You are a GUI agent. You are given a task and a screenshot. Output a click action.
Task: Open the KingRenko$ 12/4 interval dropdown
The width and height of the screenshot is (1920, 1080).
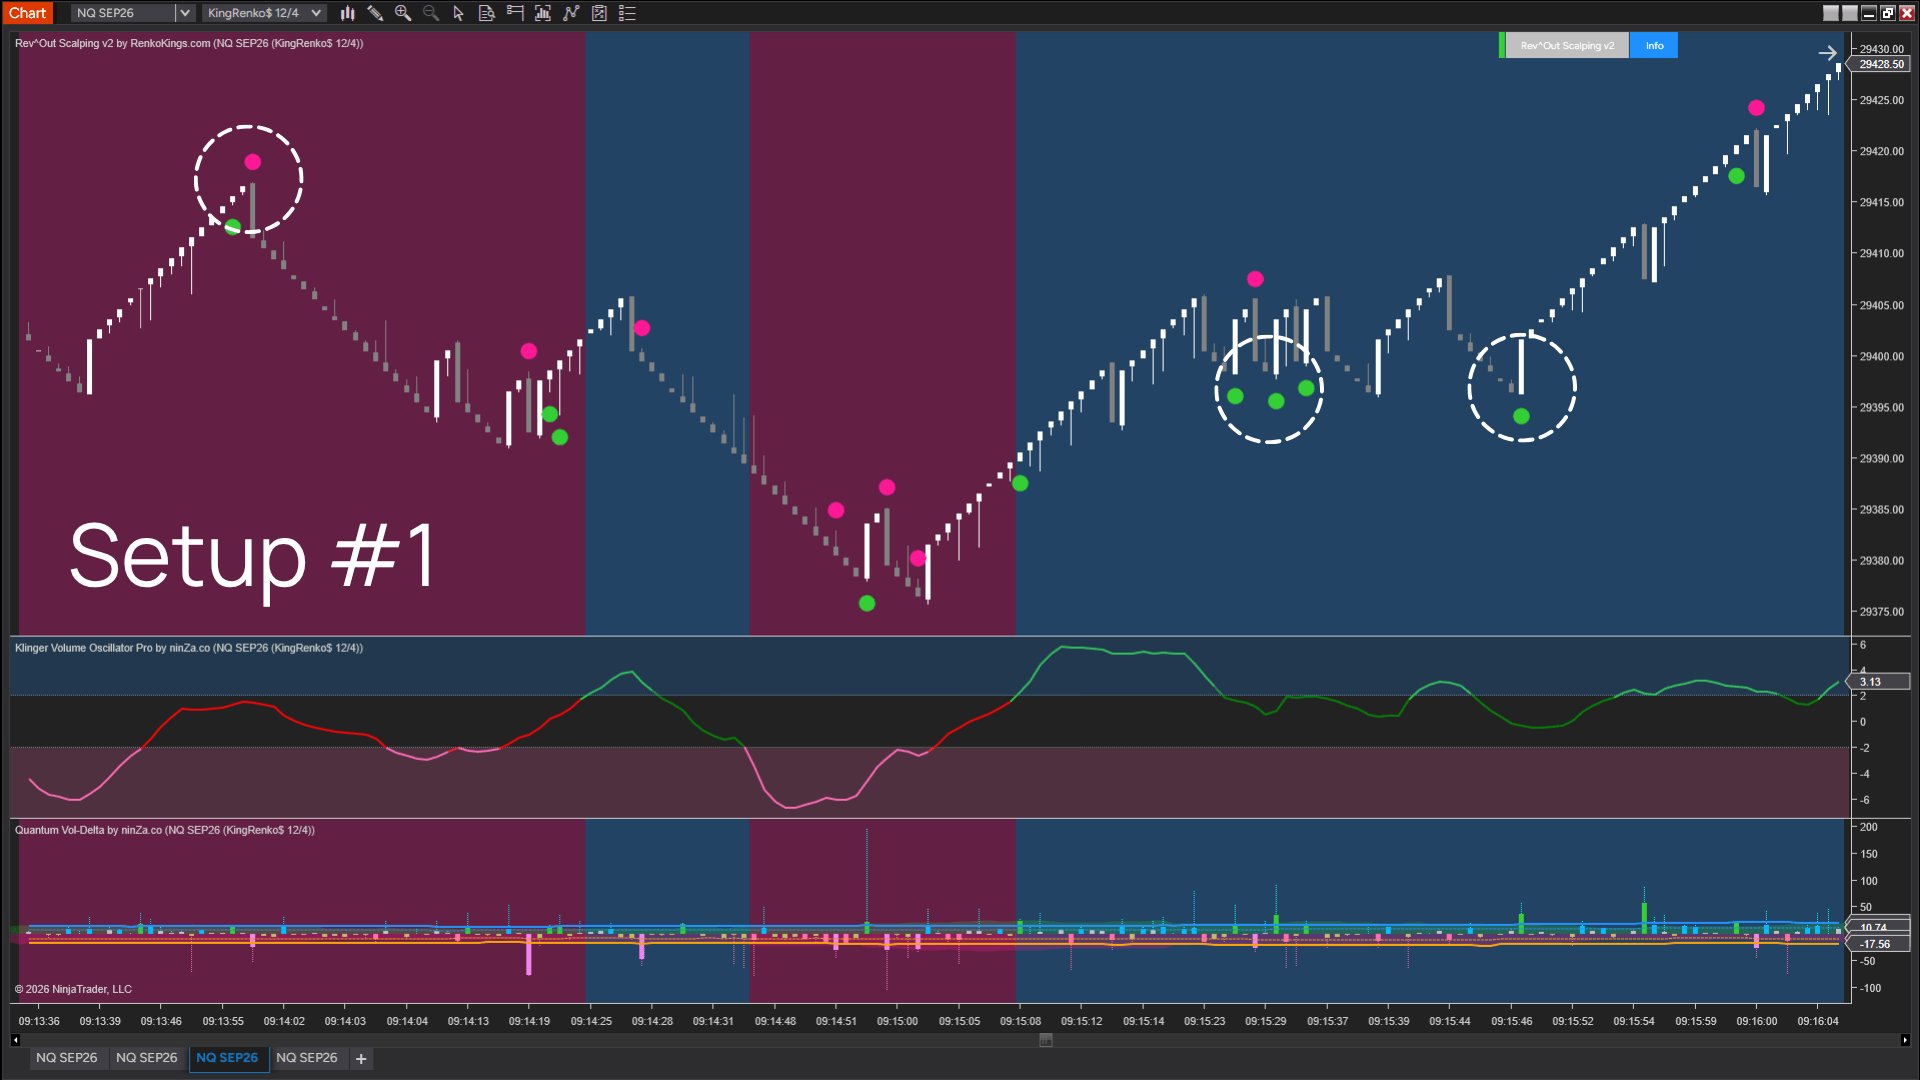tap(264, 13)
